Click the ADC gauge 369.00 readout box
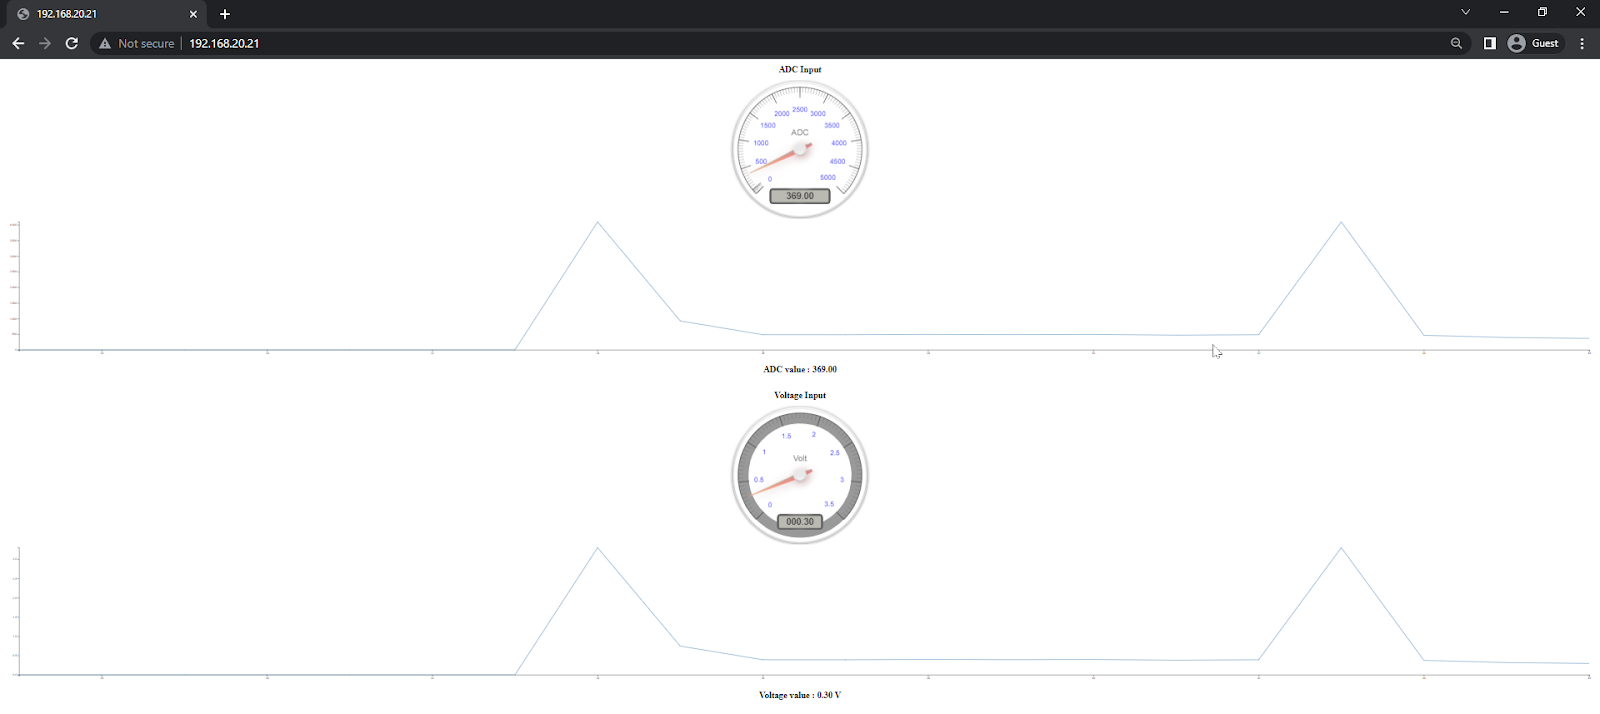 click(800, 196)
